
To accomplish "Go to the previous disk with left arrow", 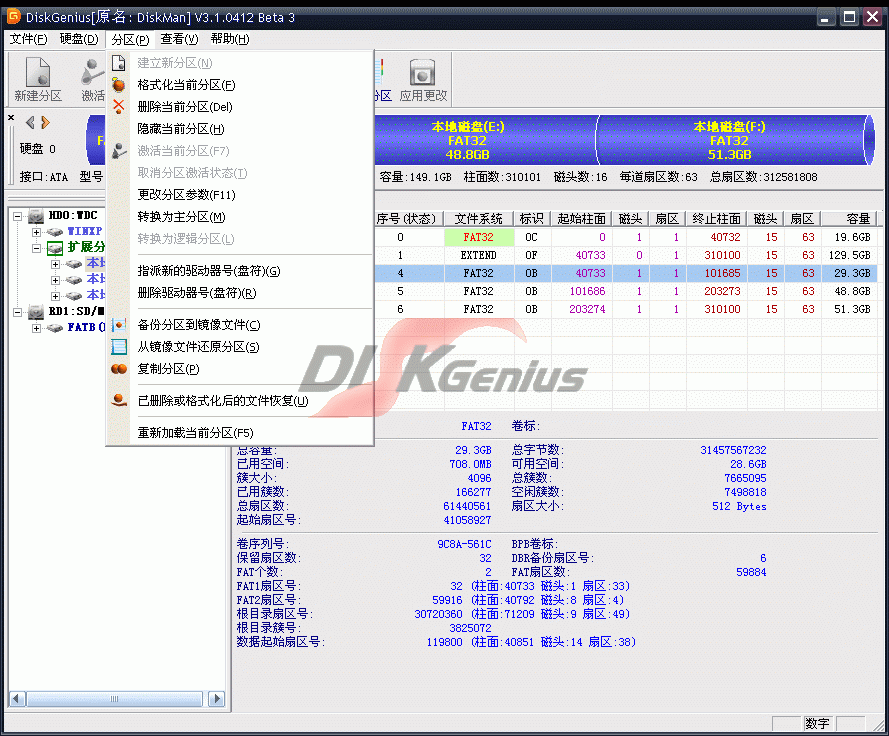I will [30, 122].
